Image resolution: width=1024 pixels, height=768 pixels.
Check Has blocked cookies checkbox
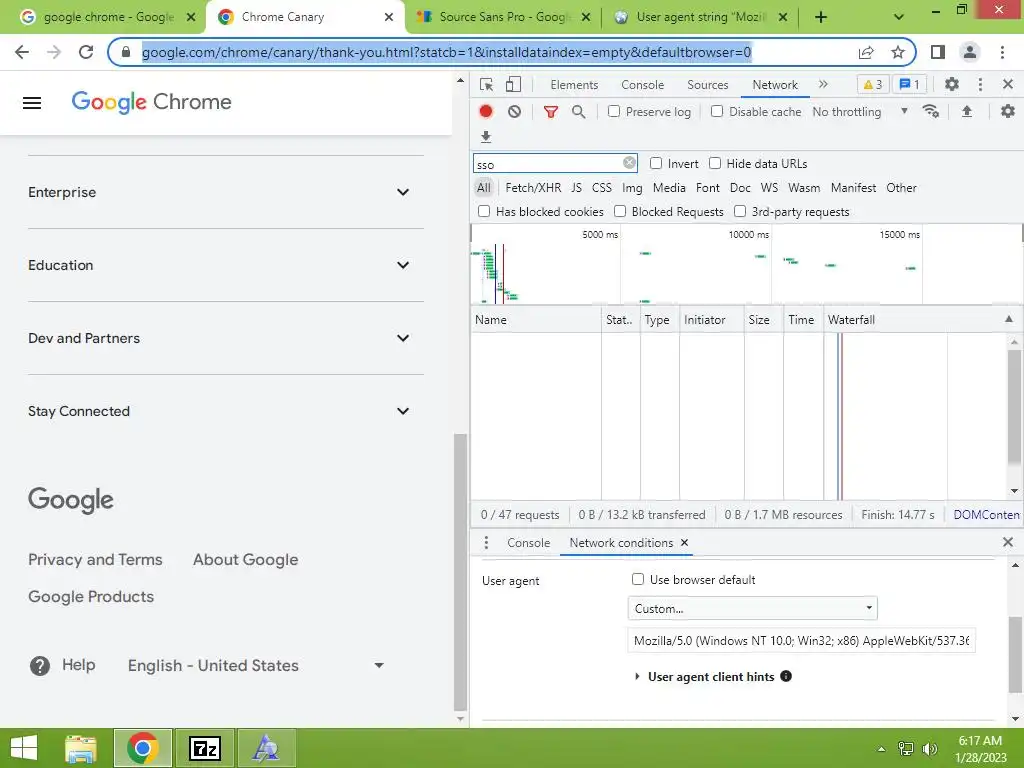click(484, 211)
